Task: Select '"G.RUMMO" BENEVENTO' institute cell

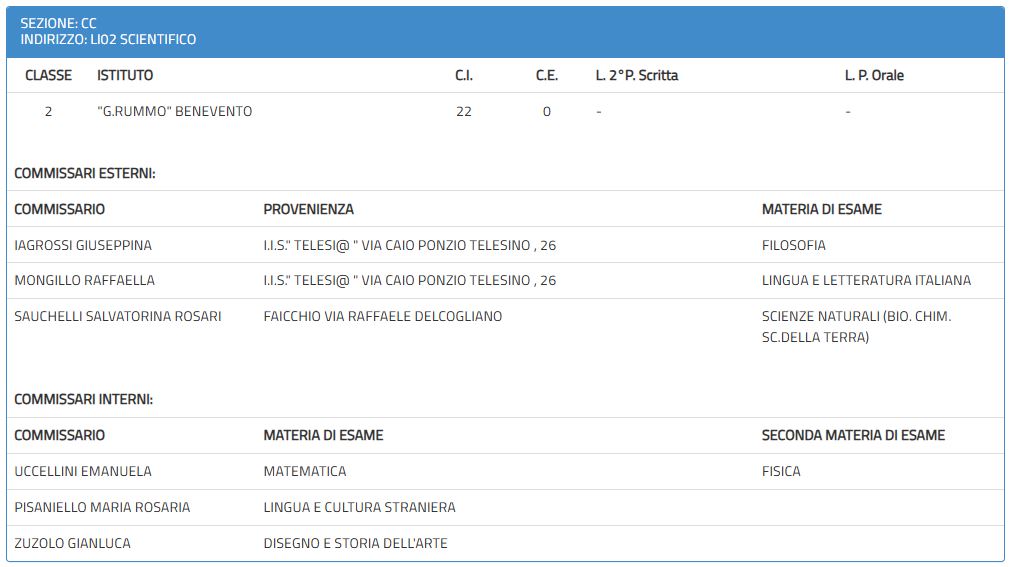Action: click(174, 112)
